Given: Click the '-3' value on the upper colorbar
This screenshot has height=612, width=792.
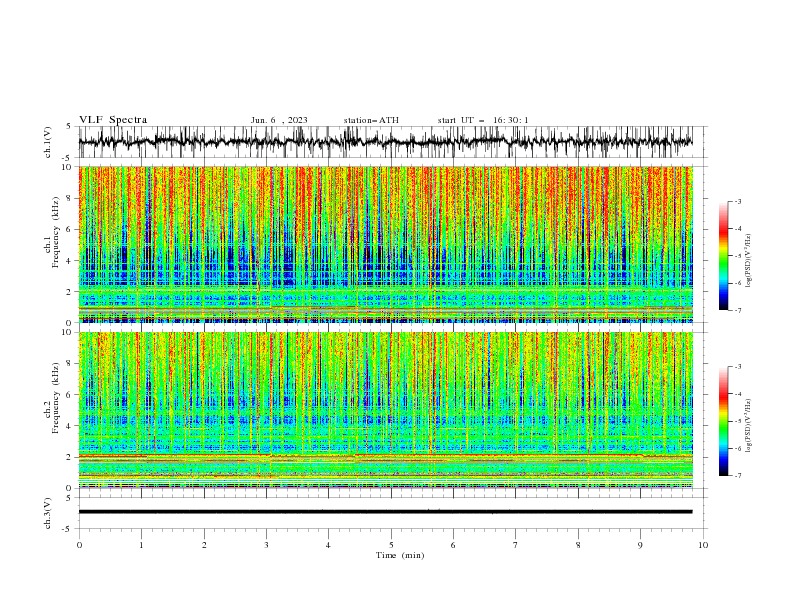Looking at the screenshot, I should click(737, 201).
